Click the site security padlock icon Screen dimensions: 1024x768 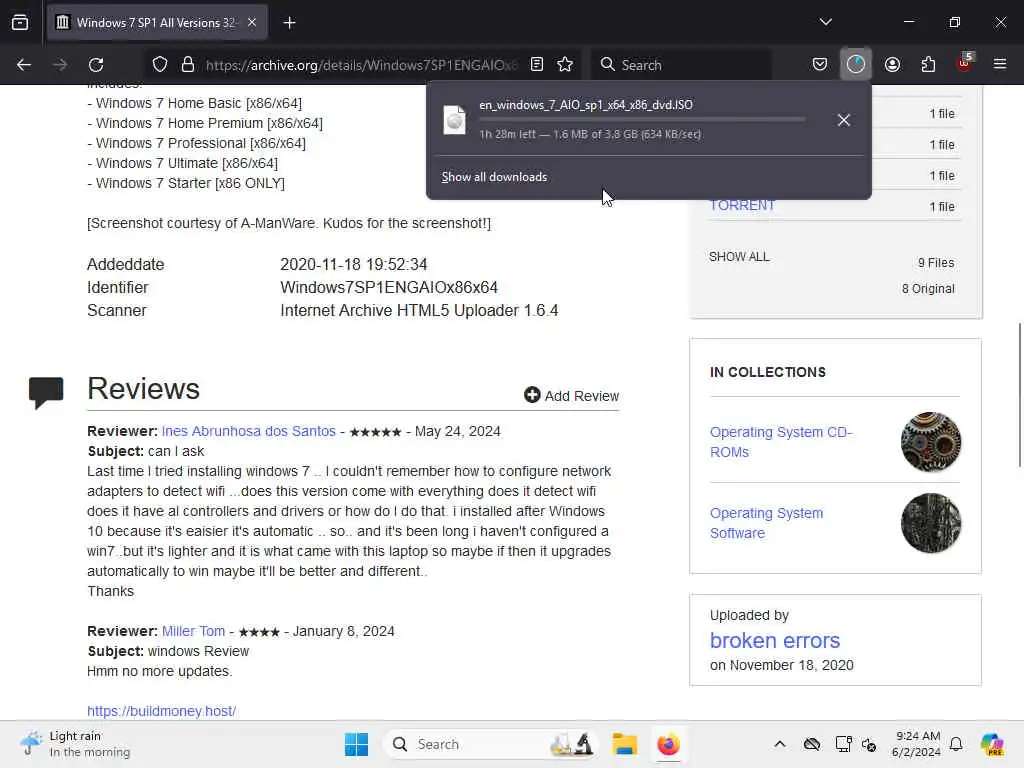click(x=188, y=65)
